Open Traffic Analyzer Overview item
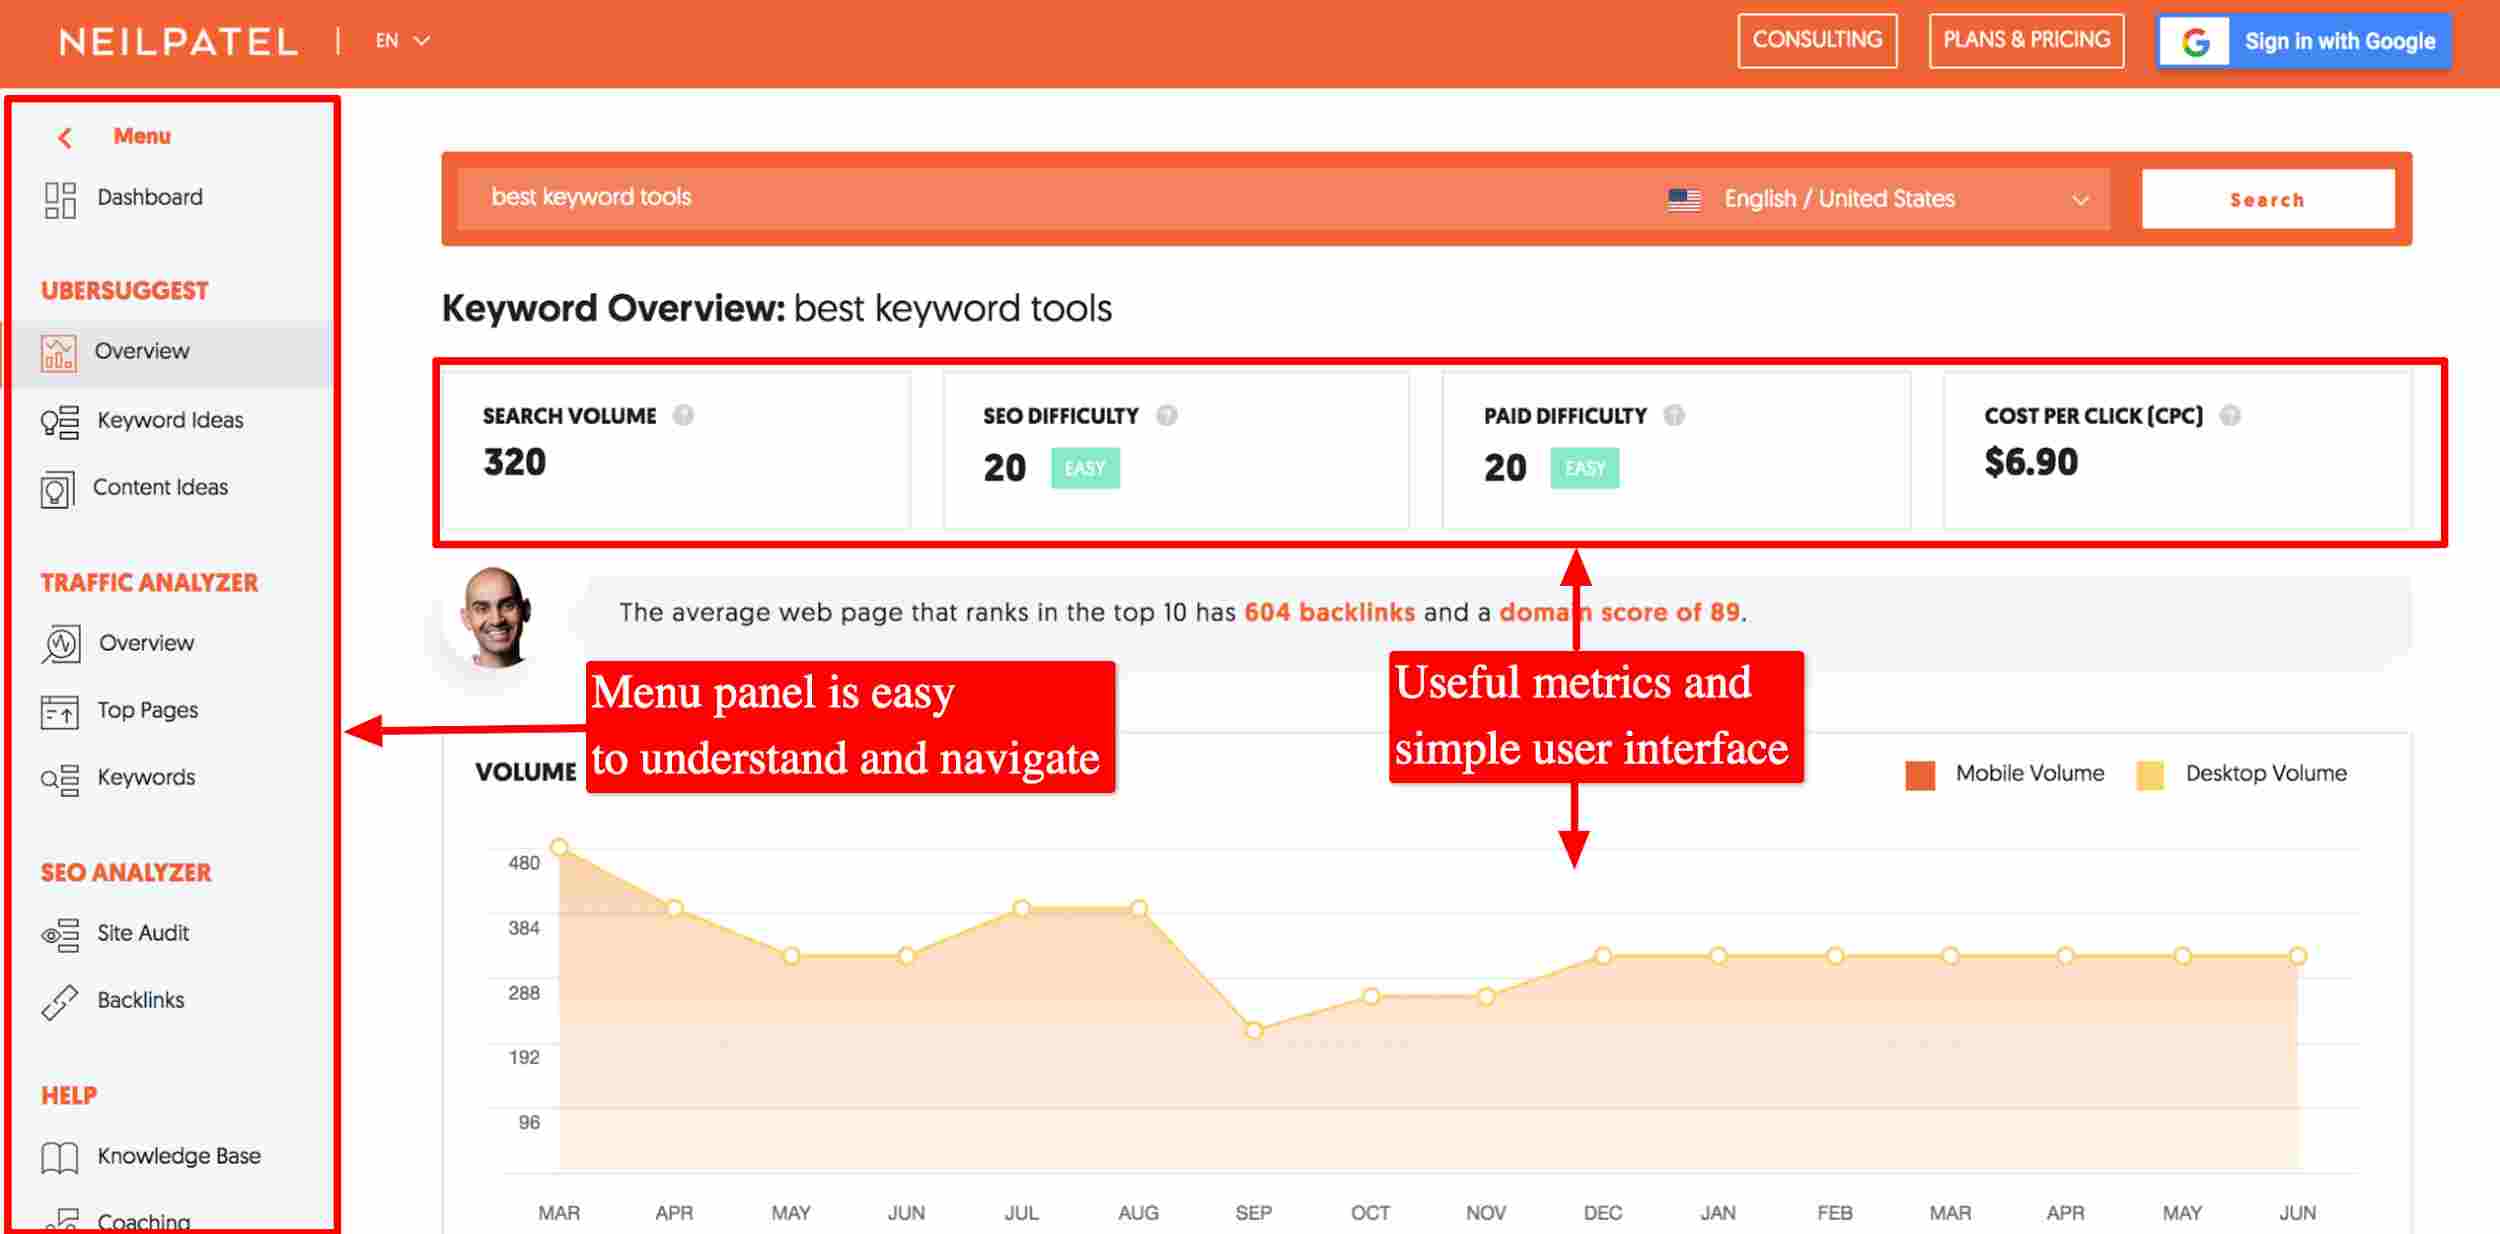Image resolution: width=2500 pixels, height=1234 pixels. (146, 643)
